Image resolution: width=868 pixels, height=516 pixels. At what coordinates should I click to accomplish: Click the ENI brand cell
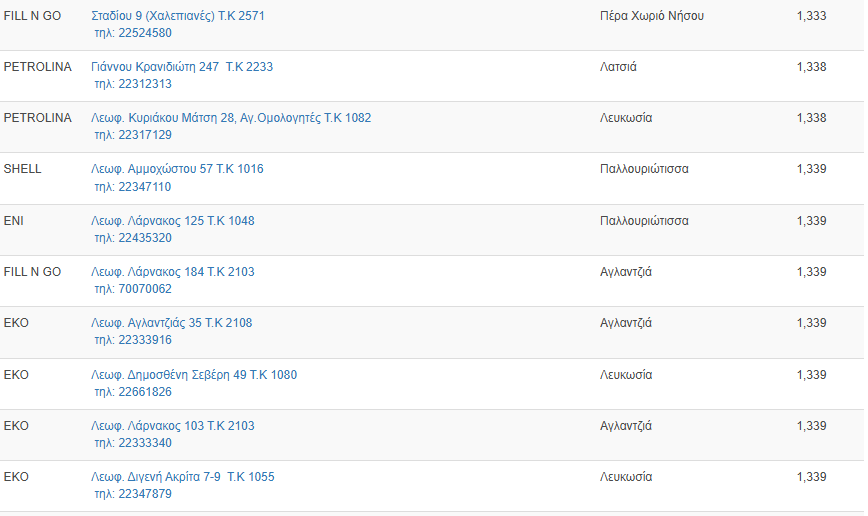coord(14,221)
